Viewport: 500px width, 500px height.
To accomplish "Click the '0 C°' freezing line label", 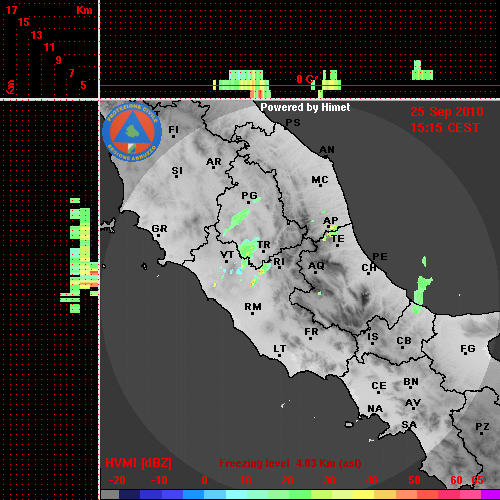I will point(306,79).
